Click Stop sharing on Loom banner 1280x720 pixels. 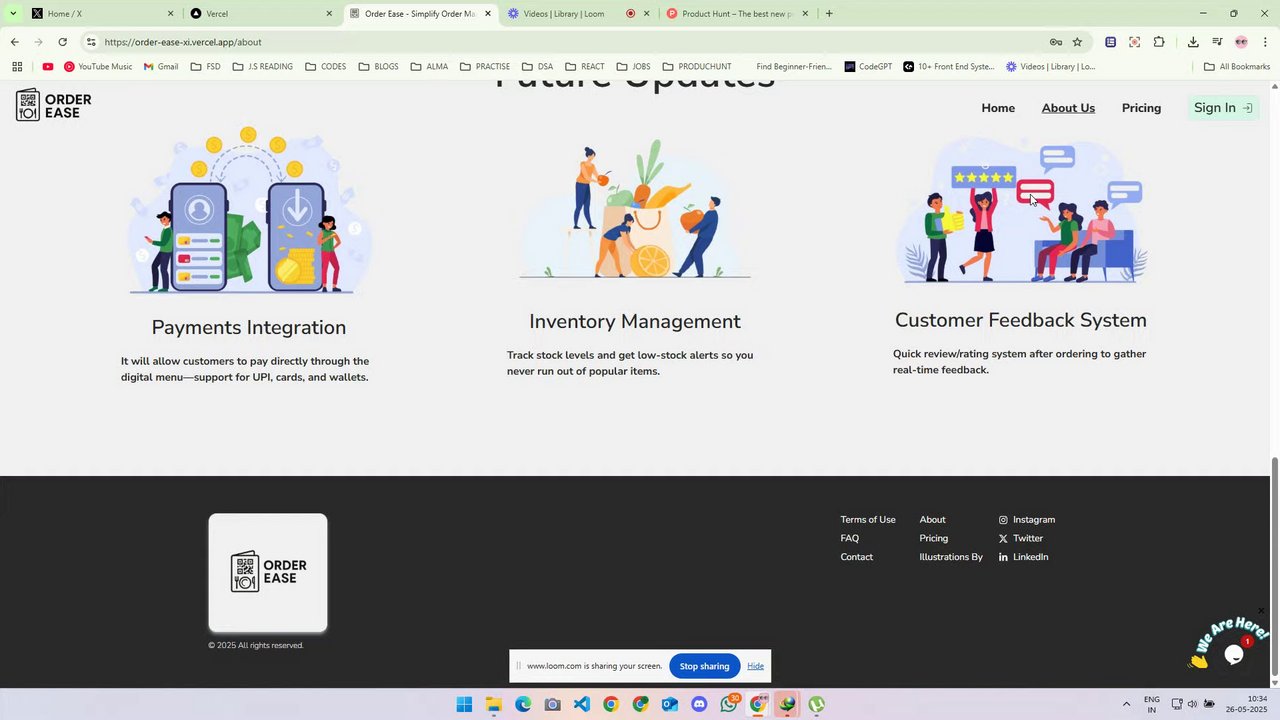click(704, 666)
